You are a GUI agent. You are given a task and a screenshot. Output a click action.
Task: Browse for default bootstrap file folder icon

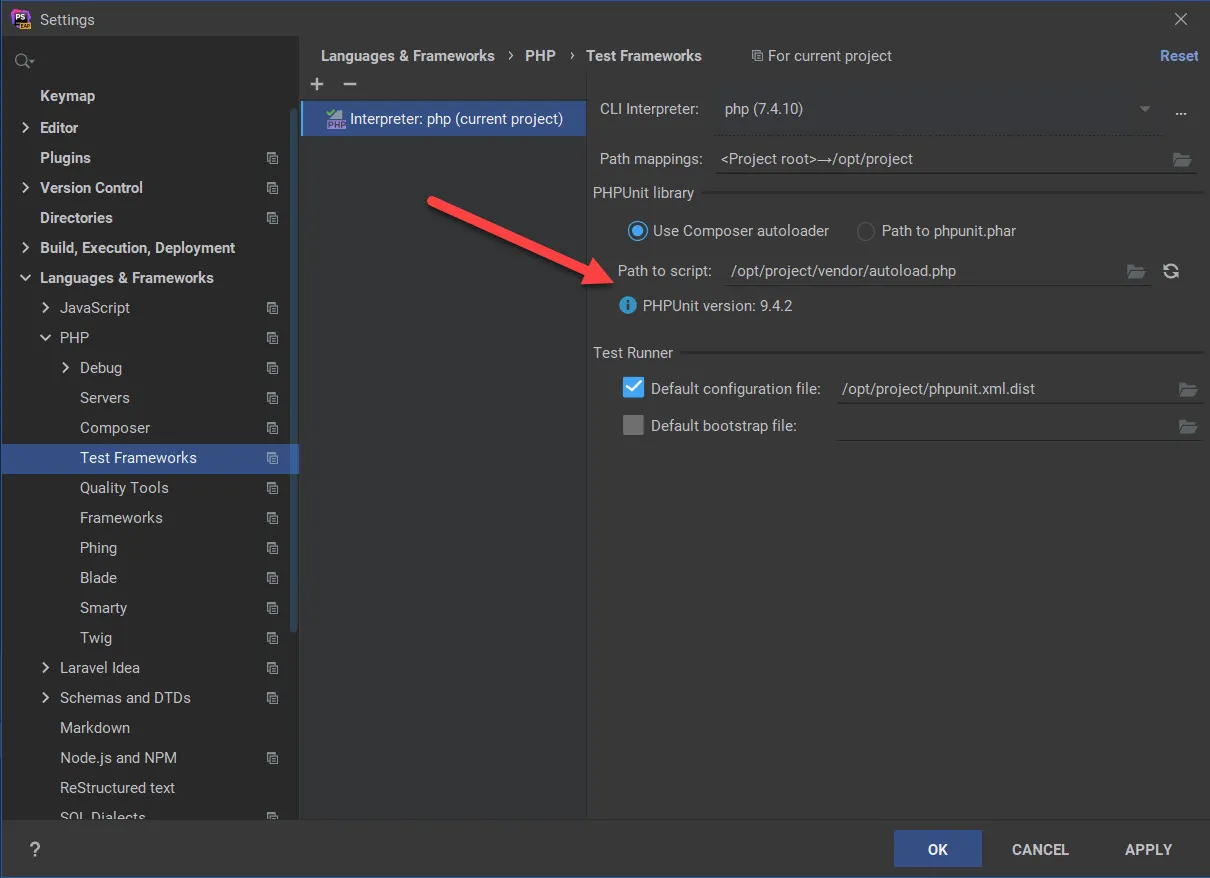click(1187, 427)
